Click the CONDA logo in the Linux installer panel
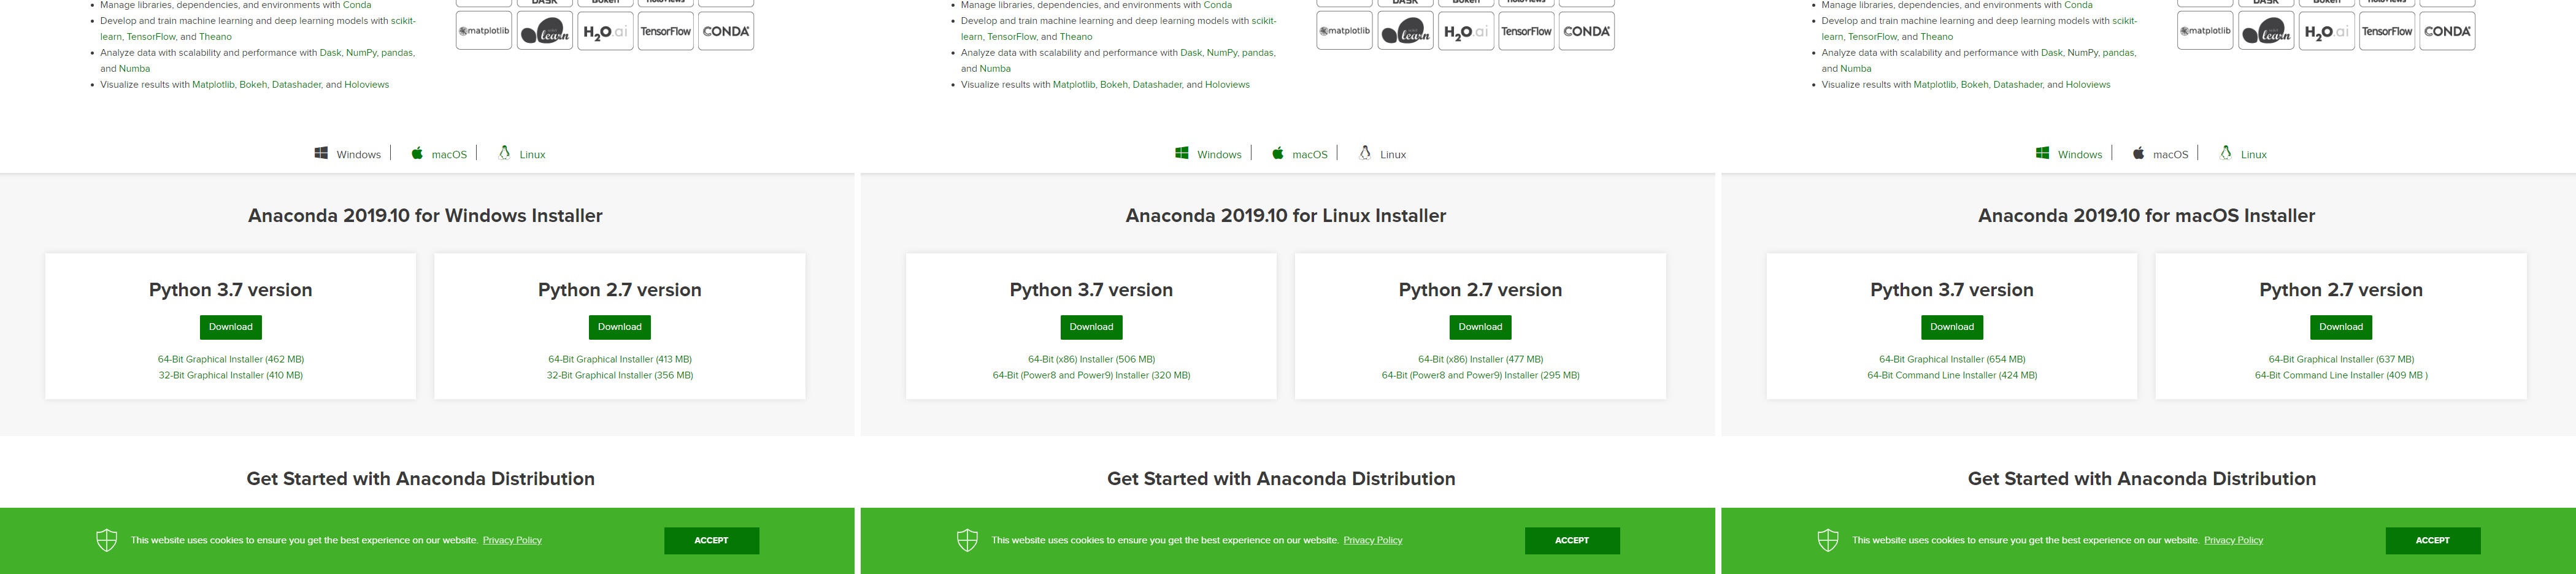This screenshot has height=574, width=2576. pos(1587,31)
